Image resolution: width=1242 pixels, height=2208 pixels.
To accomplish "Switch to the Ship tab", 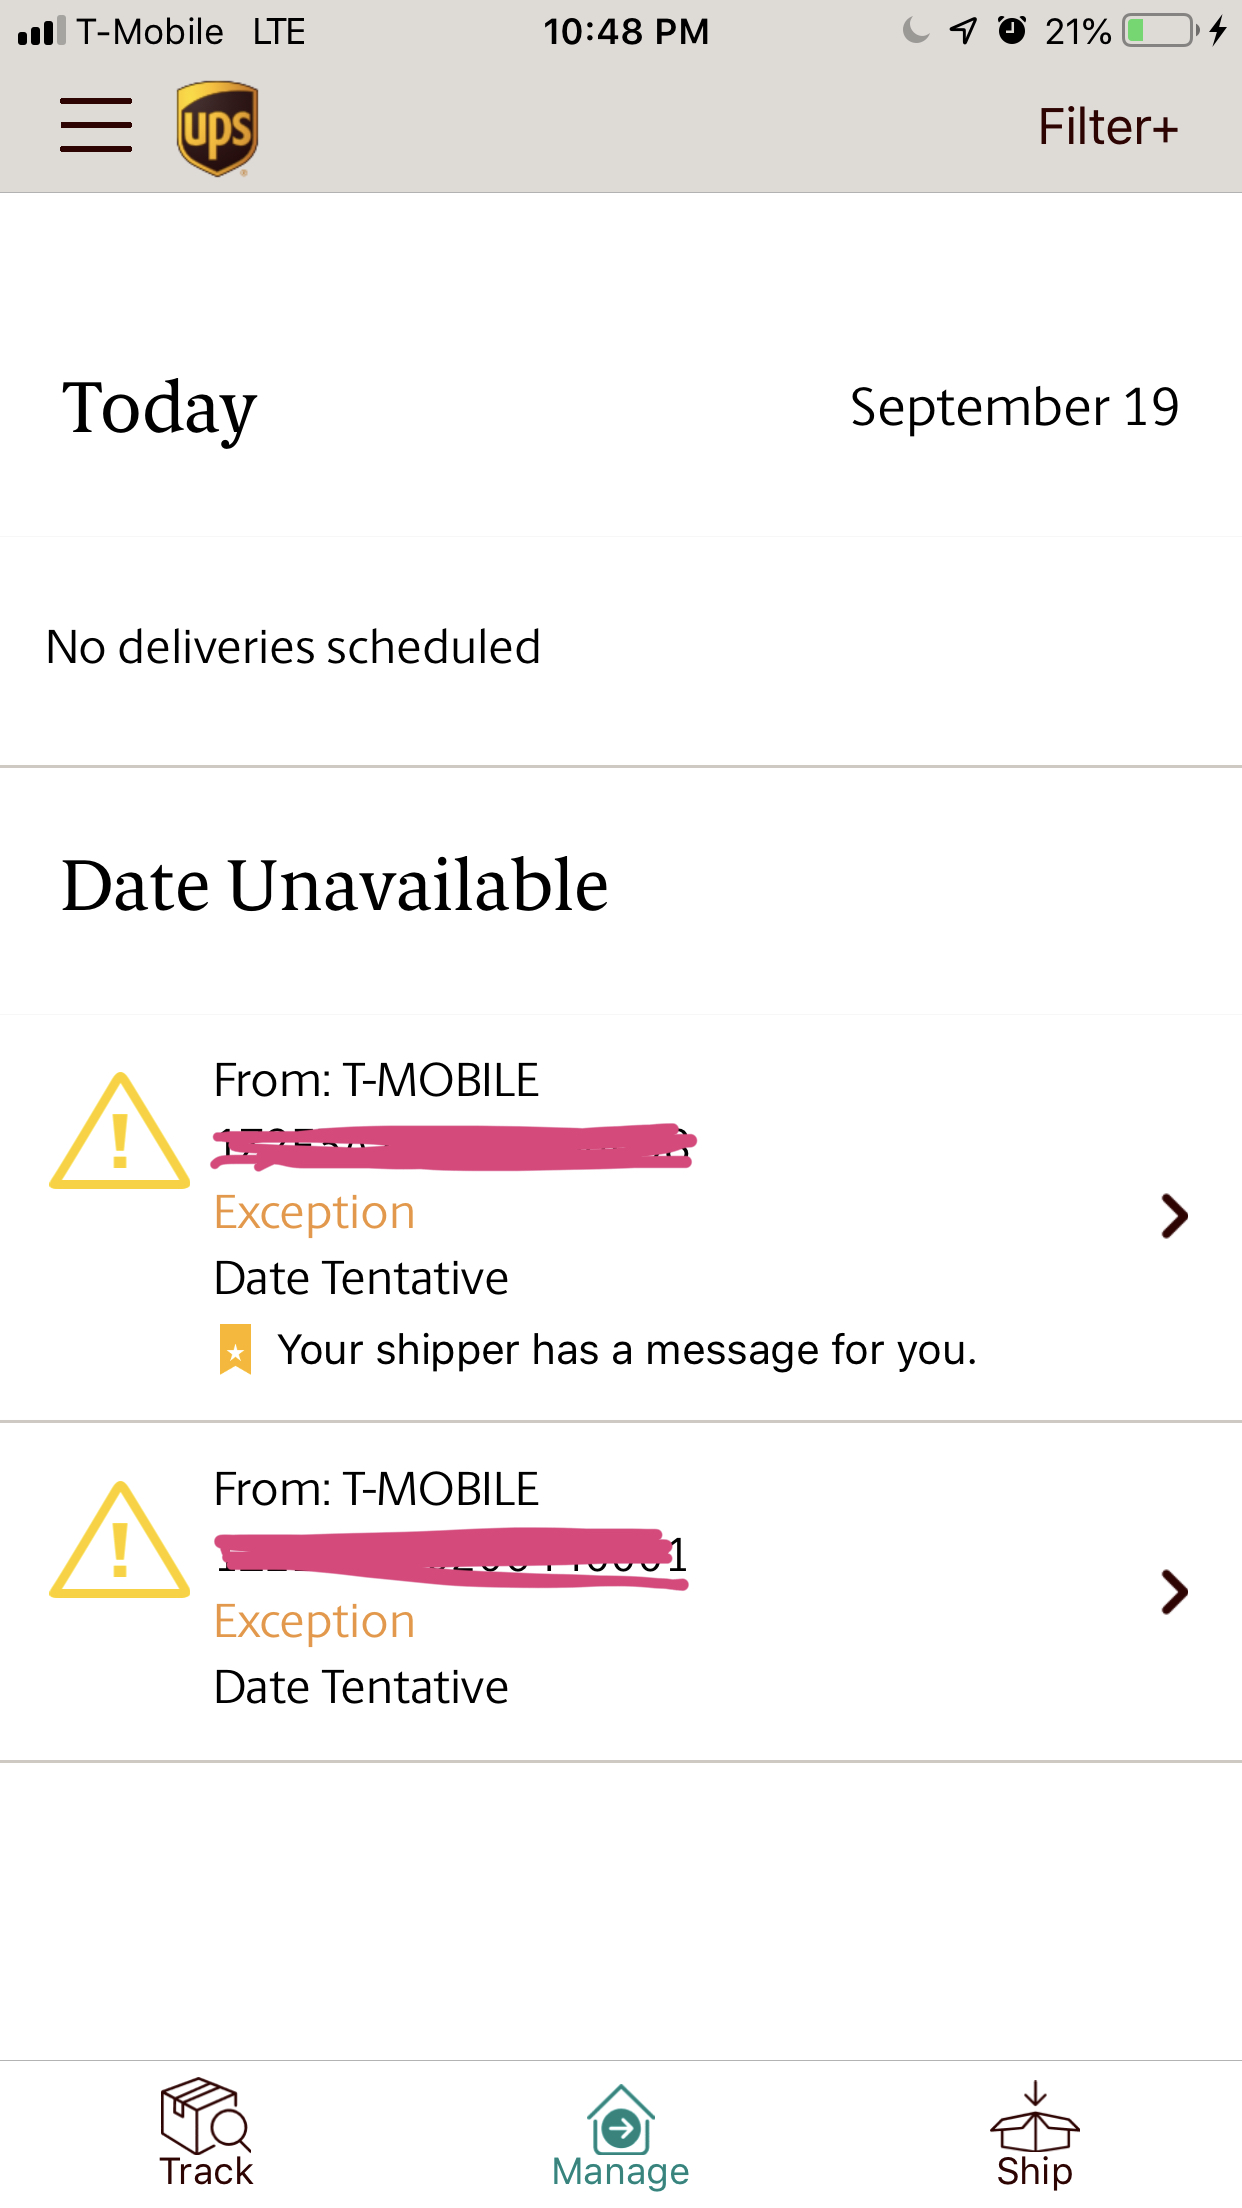I will pyautogui.click(x=1034, y=2134).
